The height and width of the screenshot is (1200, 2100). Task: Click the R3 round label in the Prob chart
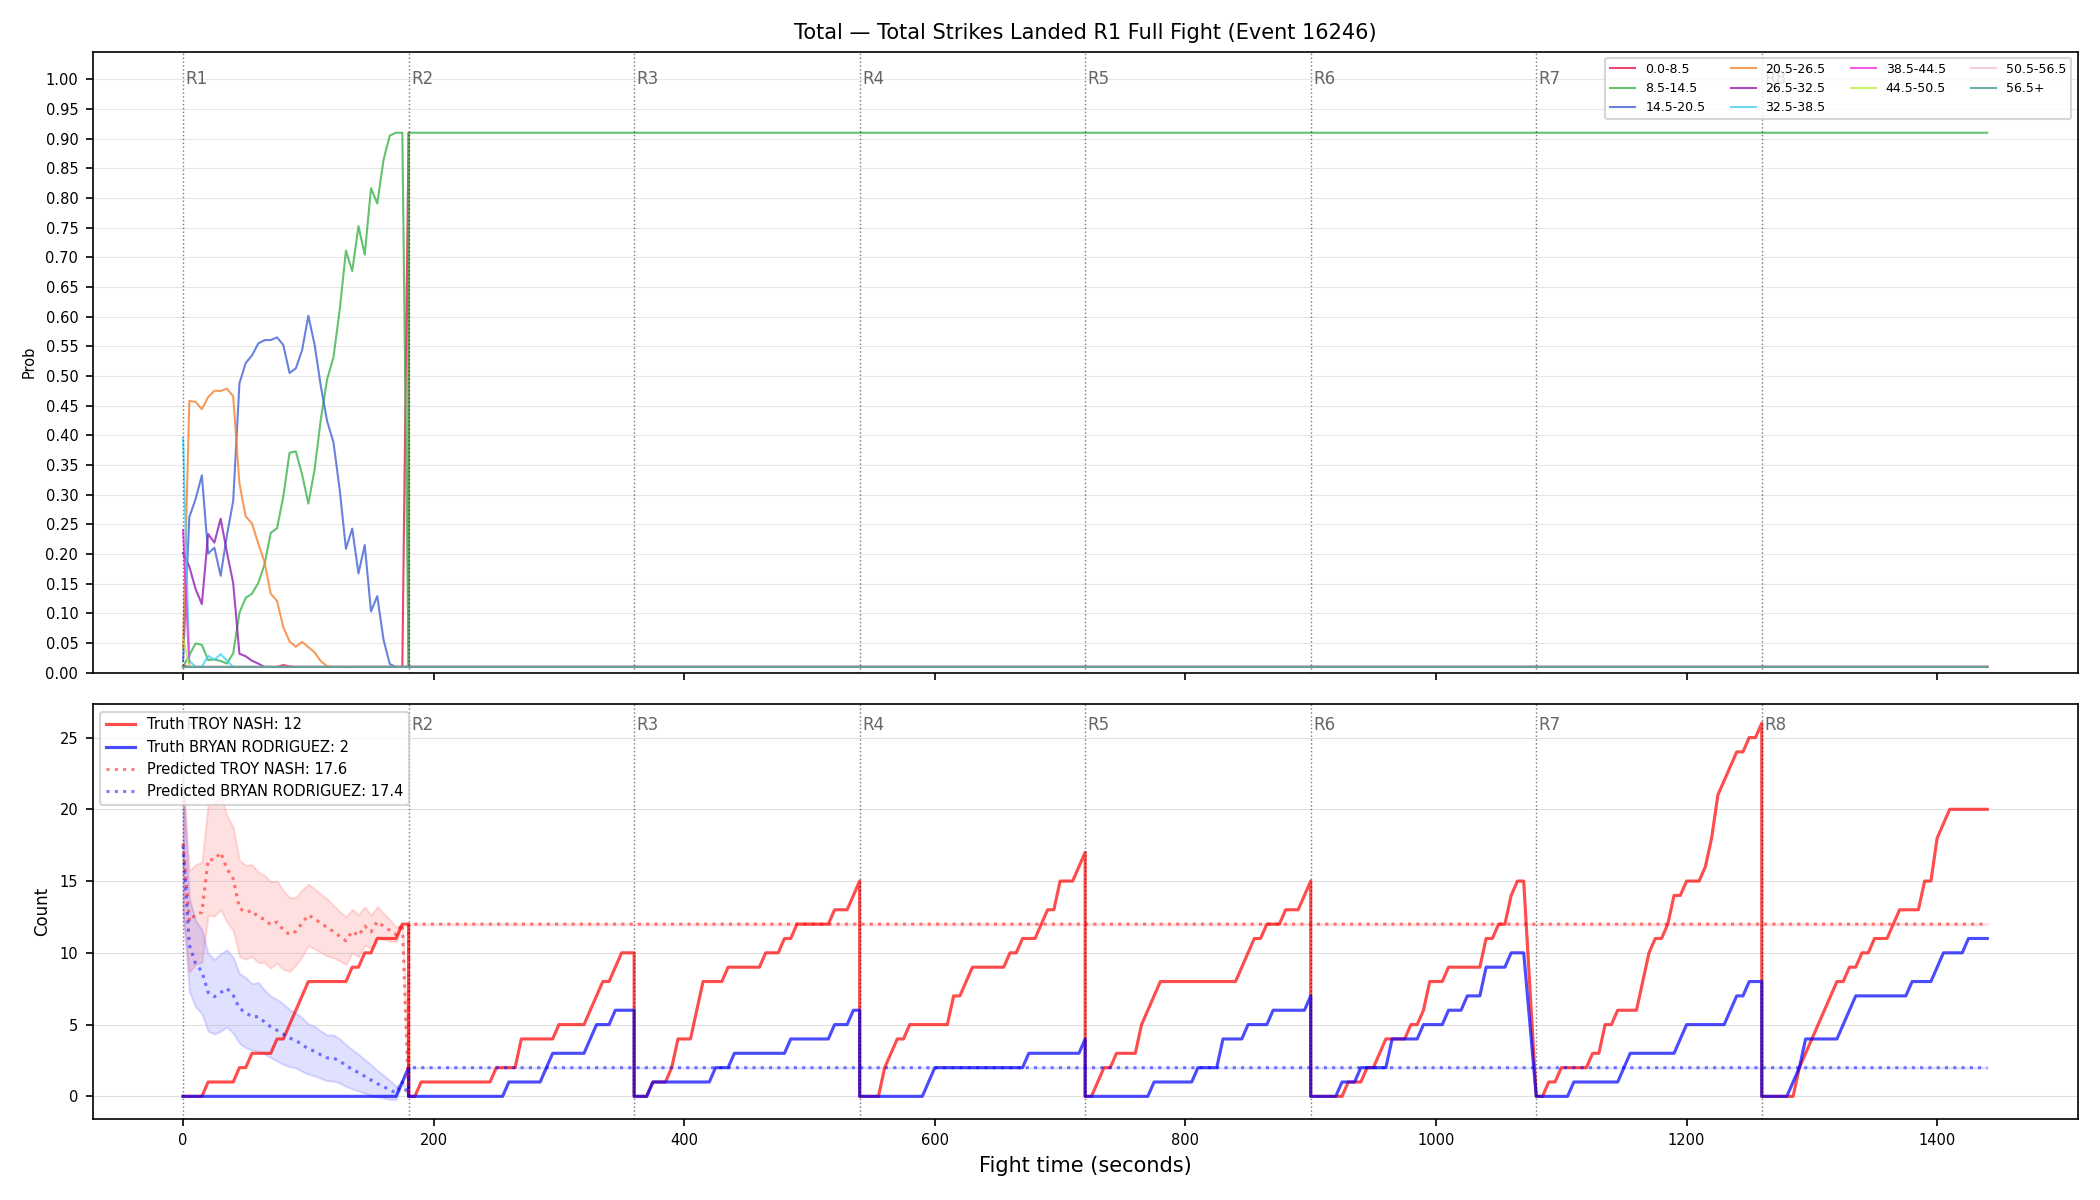click(x=647, y=78)
